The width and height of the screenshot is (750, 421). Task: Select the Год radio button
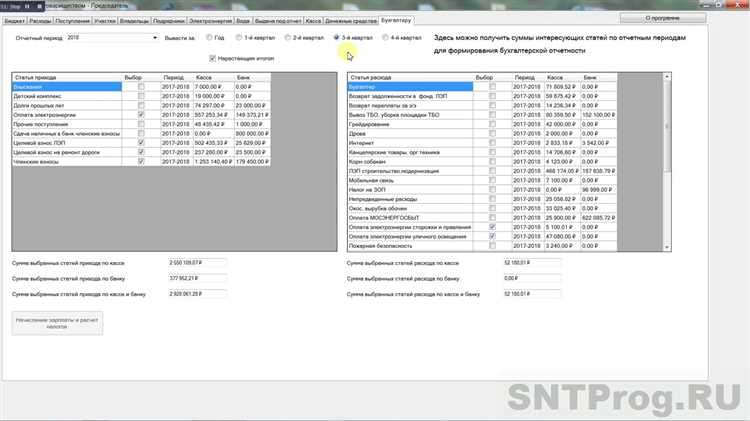[x=209, y=38]
